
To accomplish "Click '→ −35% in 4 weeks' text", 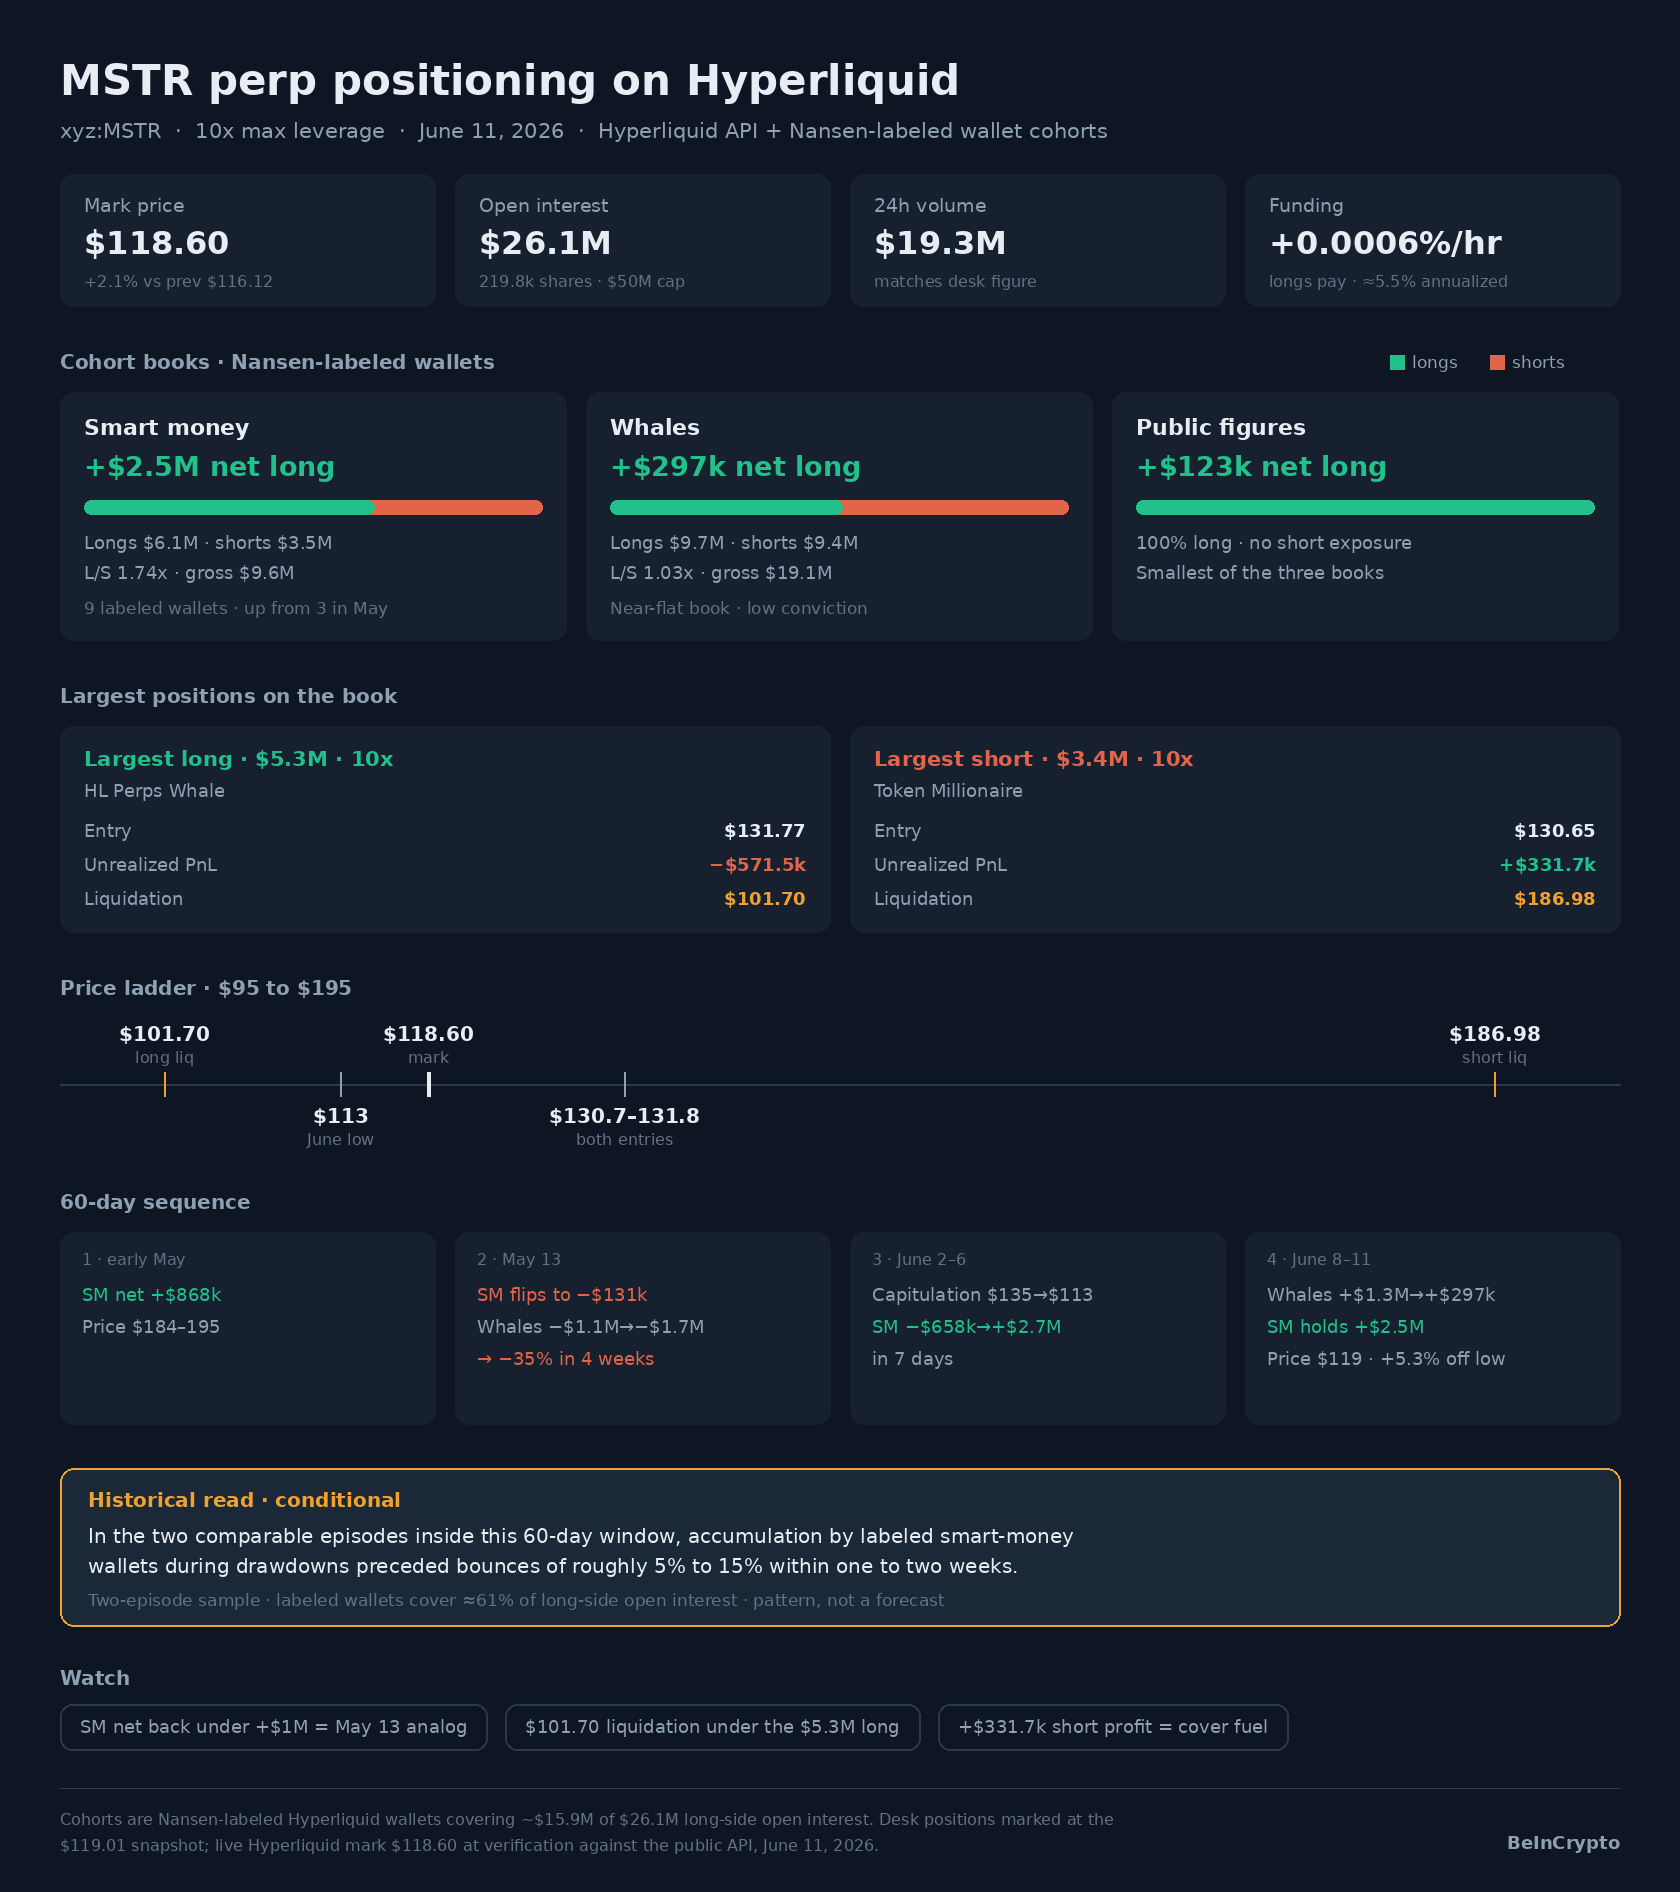I will pyautogui.click(x=565, y=1359).
